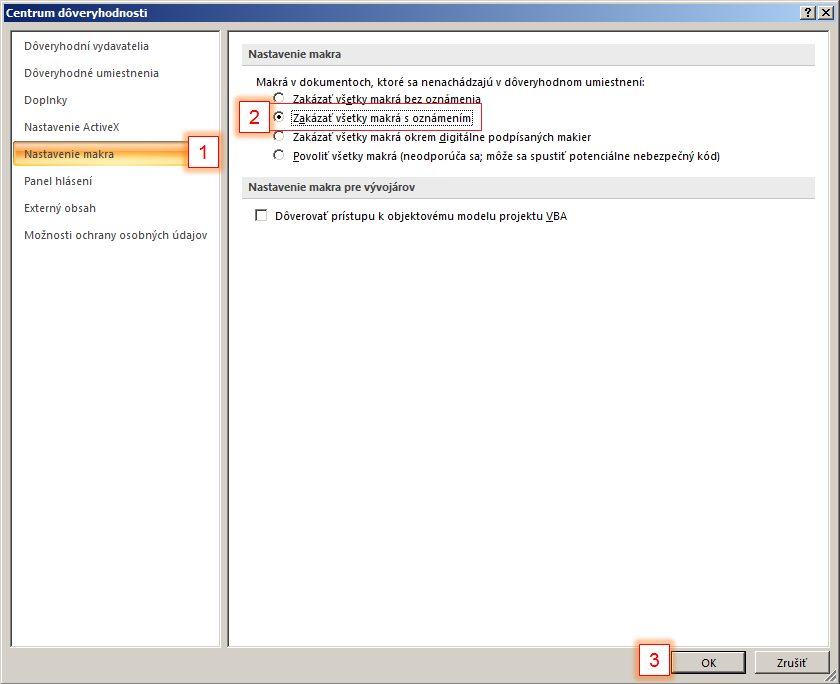The image size is (840, 684).
Task: Go to Panel hlásení settings
Action: click(60, 181)
